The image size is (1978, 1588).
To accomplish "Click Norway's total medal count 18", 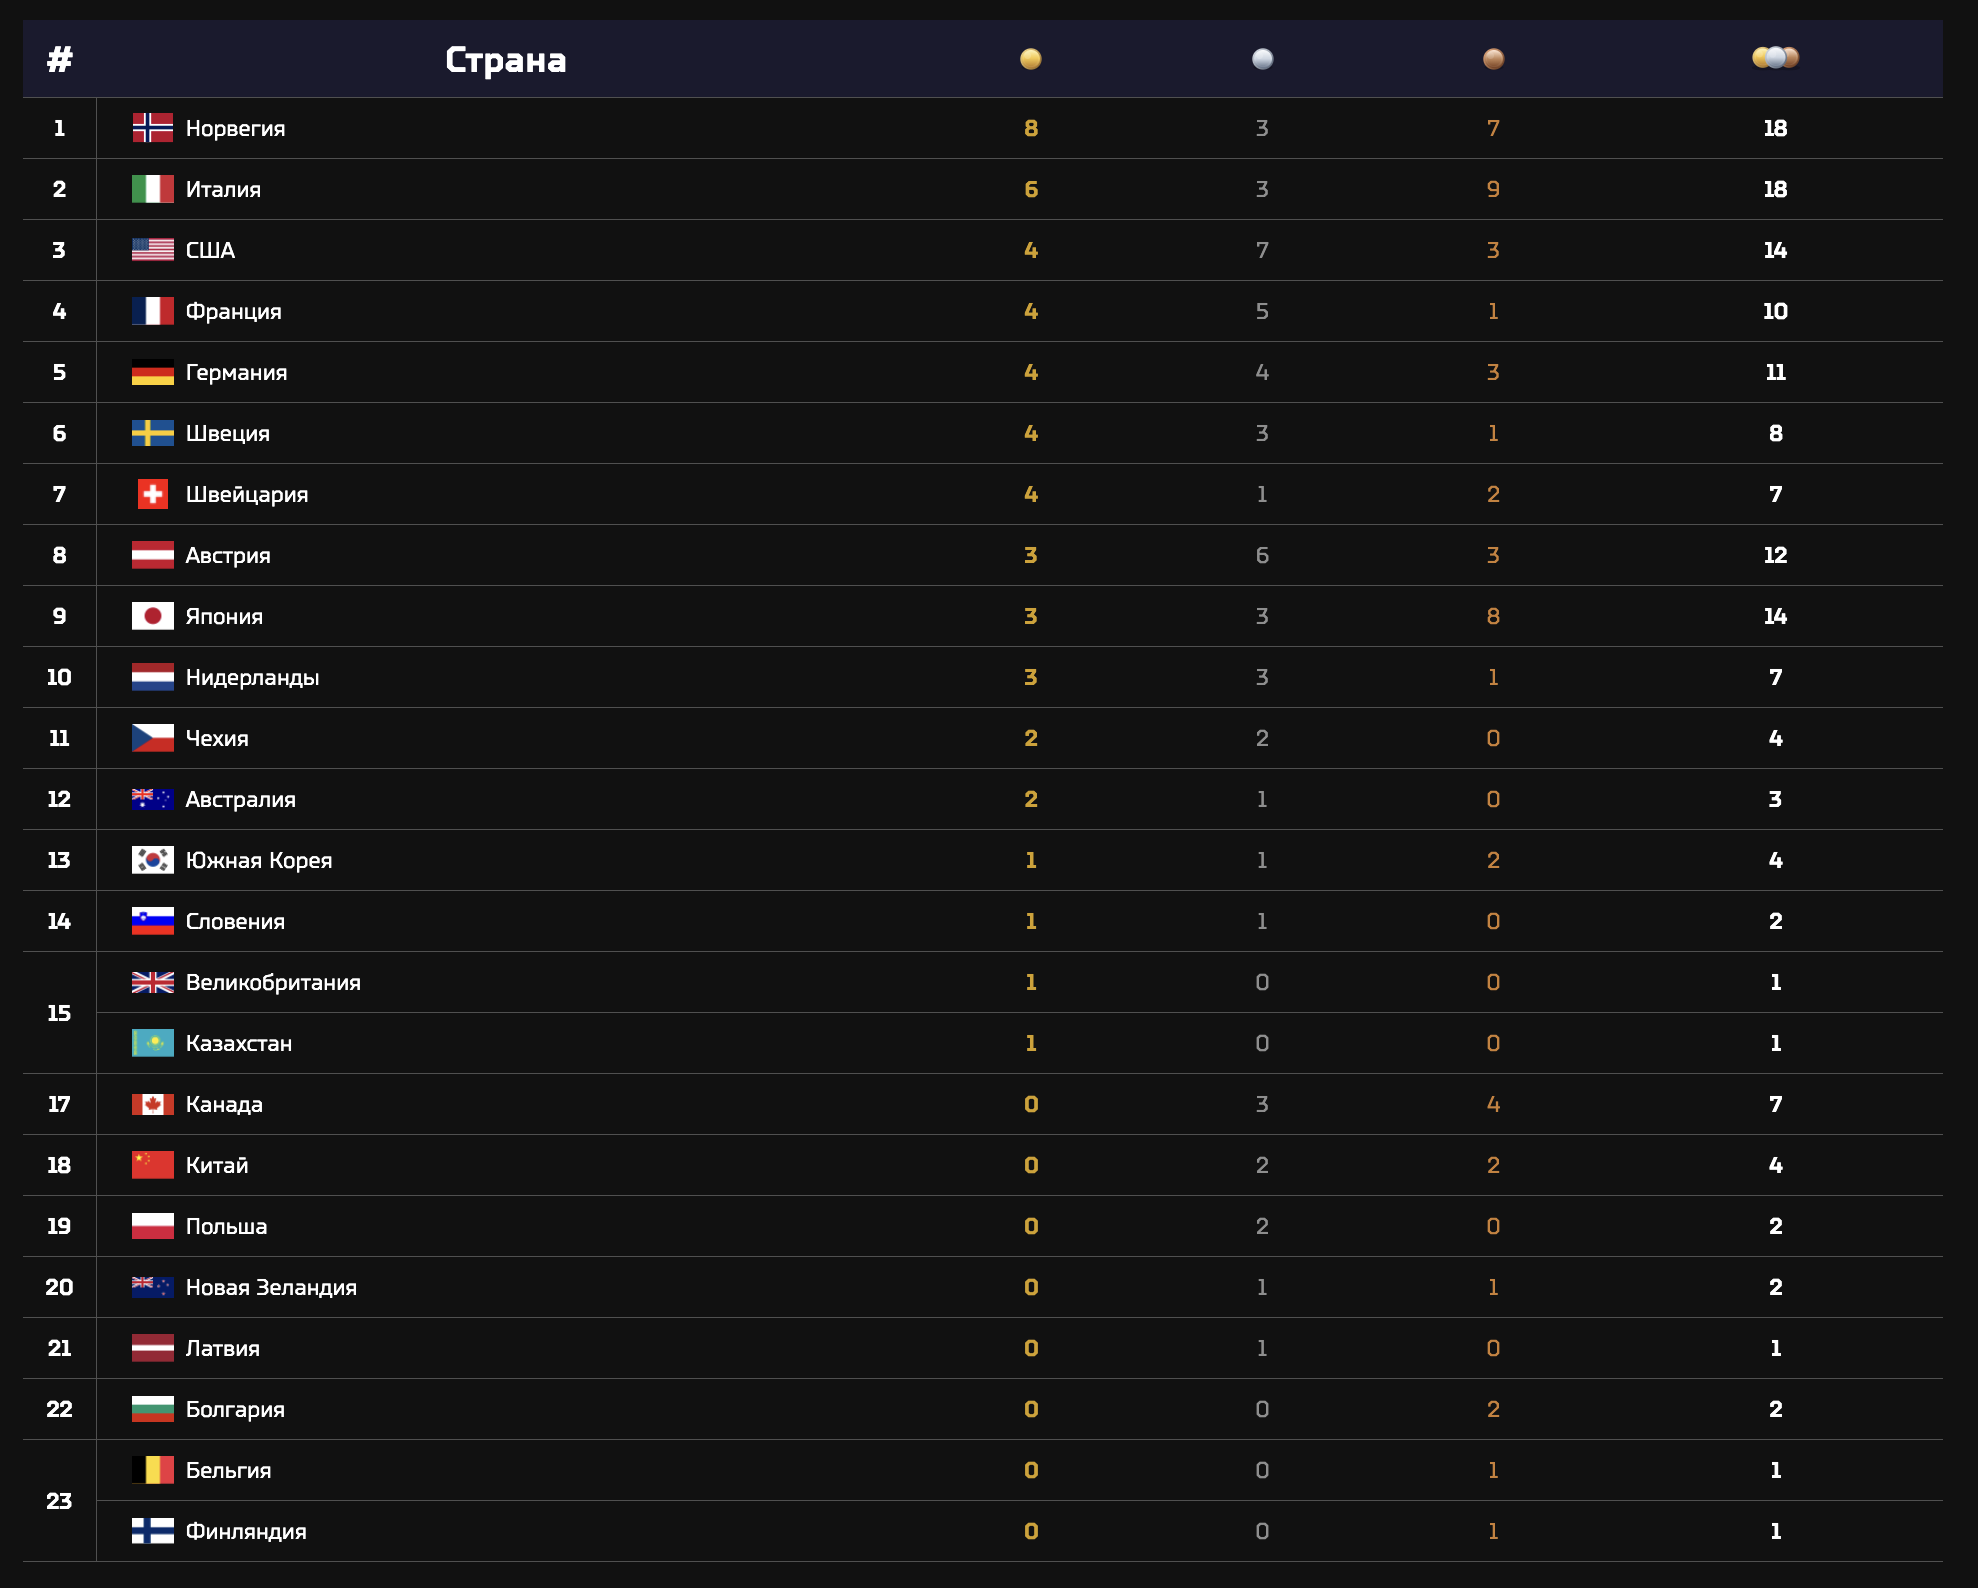I will coord(1775,128).
